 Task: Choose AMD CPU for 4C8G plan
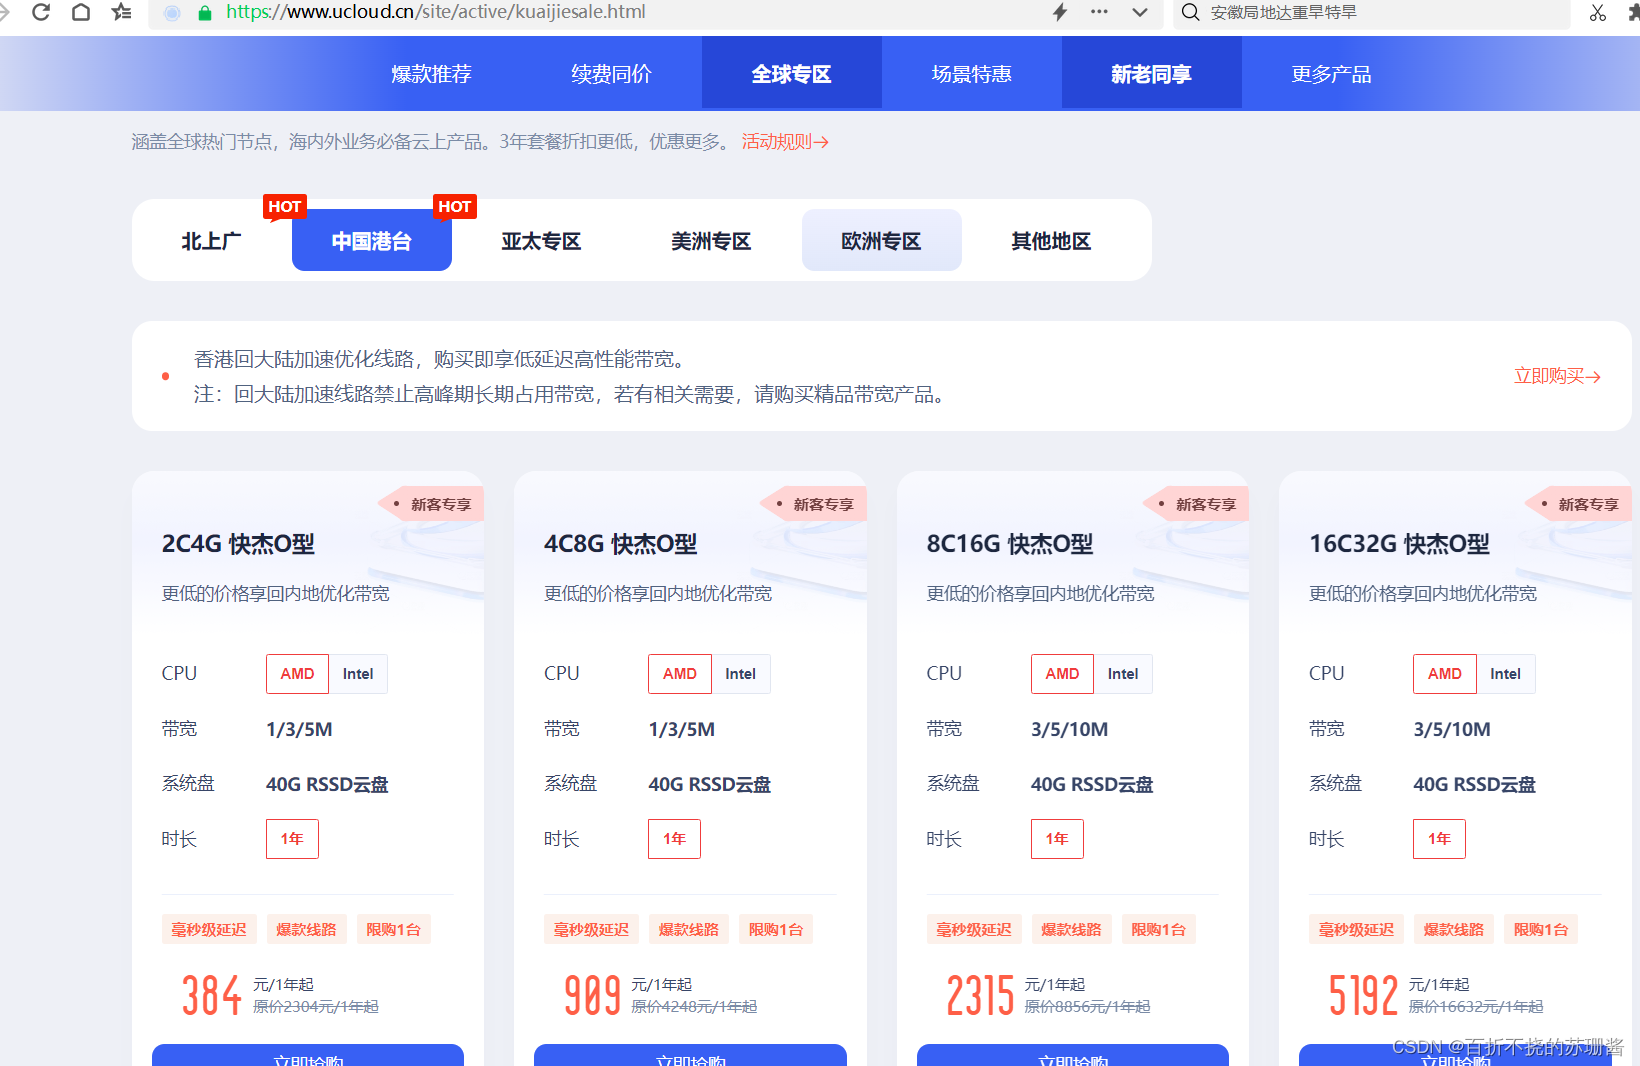[680, 674]
